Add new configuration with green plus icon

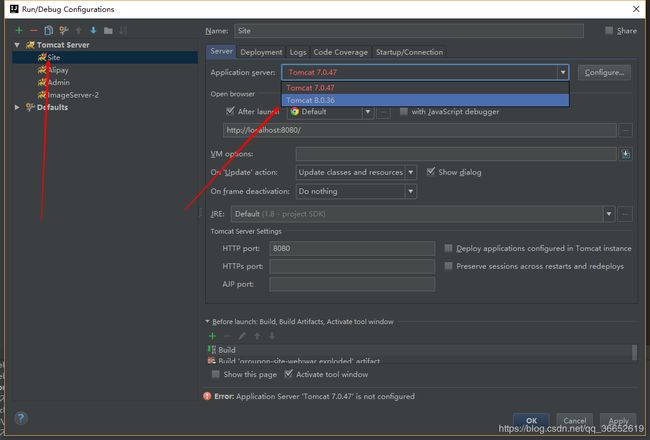point(19,30)
